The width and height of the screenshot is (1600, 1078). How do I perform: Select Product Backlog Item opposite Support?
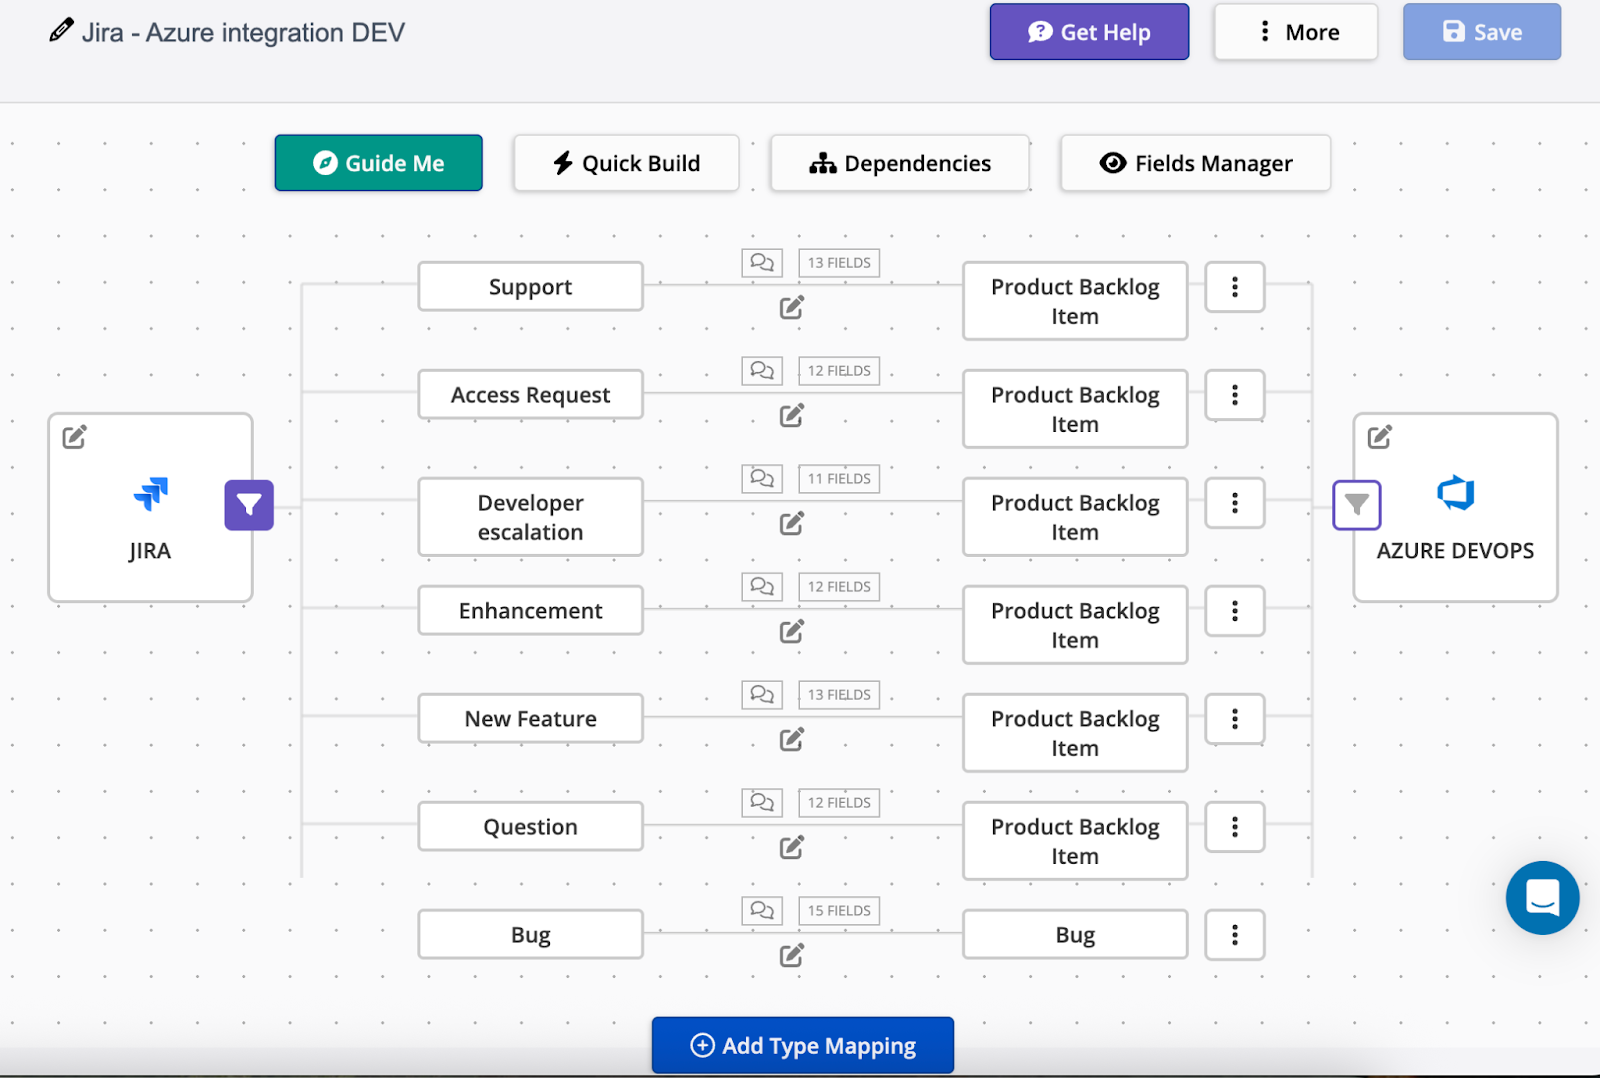click(1076, 301)
